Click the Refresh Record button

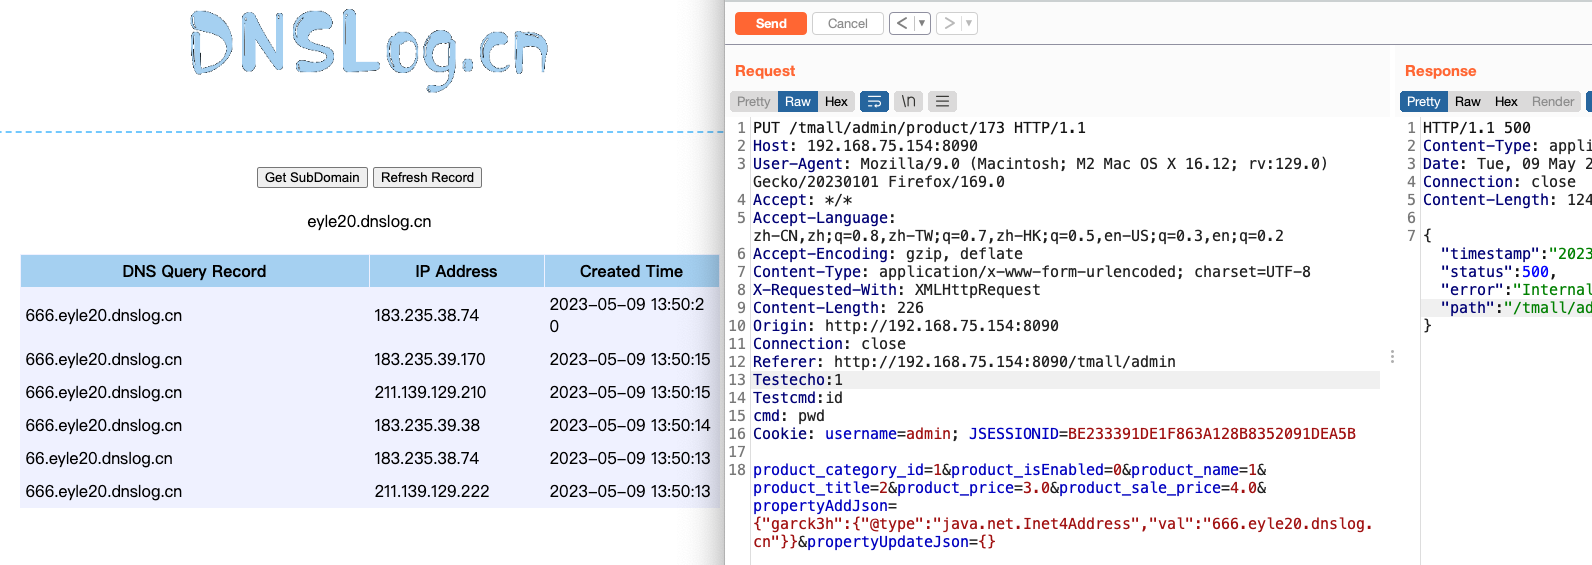point(427,177)
